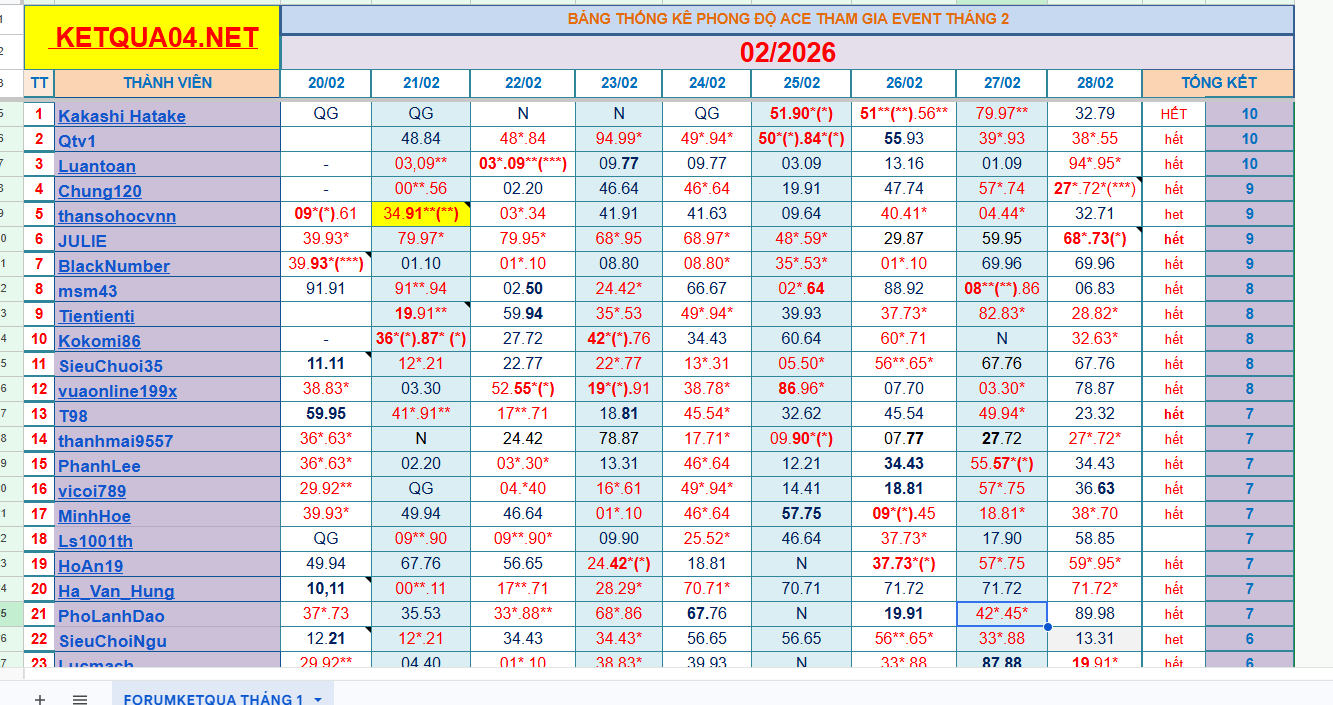Select the yellow highlighted 34.91**(**) cell

[420, 213]
